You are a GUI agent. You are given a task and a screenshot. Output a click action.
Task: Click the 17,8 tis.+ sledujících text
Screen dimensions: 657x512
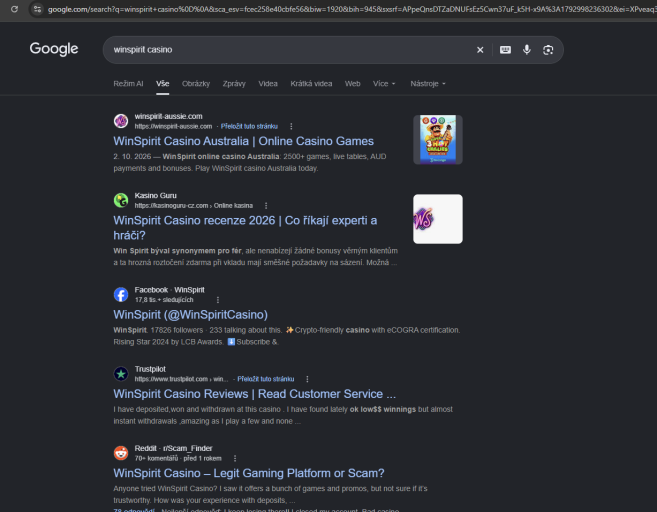pyautogui.click(x=164, y=300)
